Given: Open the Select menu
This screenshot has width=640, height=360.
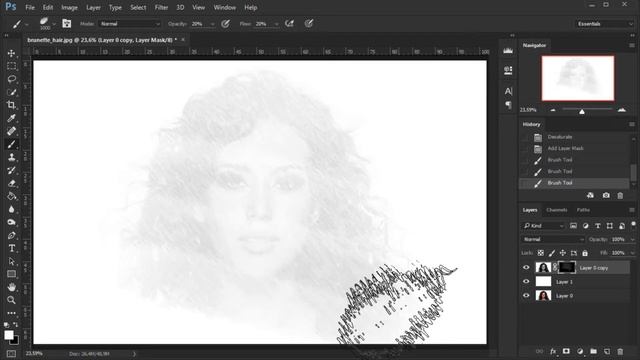Looking at the screenshot, I should (138, 7).
